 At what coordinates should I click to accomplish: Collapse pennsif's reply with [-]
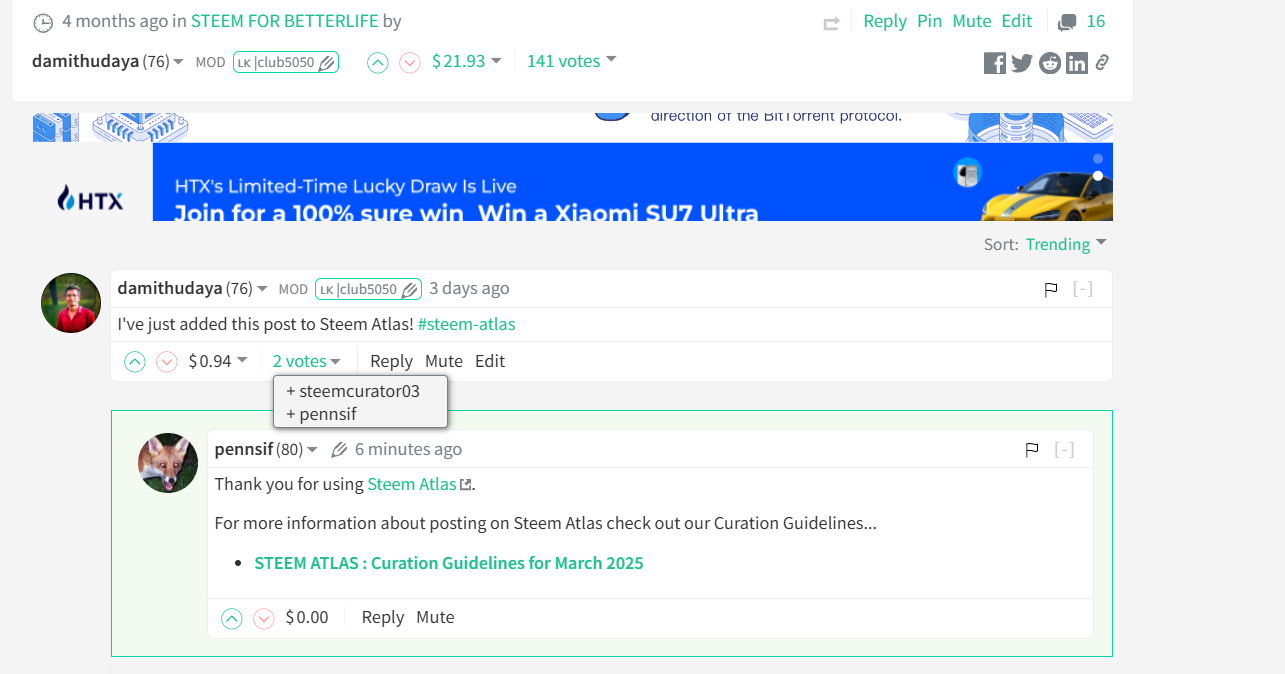click(x=1064, y=449)
